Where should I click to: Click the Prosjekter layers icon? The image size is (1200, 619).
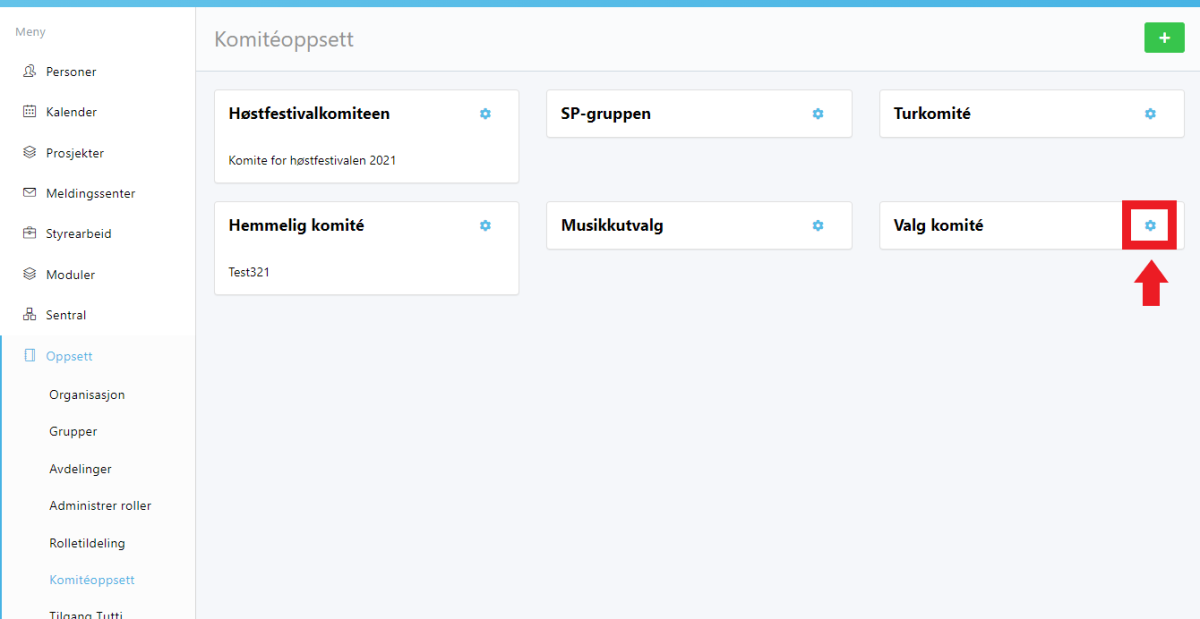point(29,153)
